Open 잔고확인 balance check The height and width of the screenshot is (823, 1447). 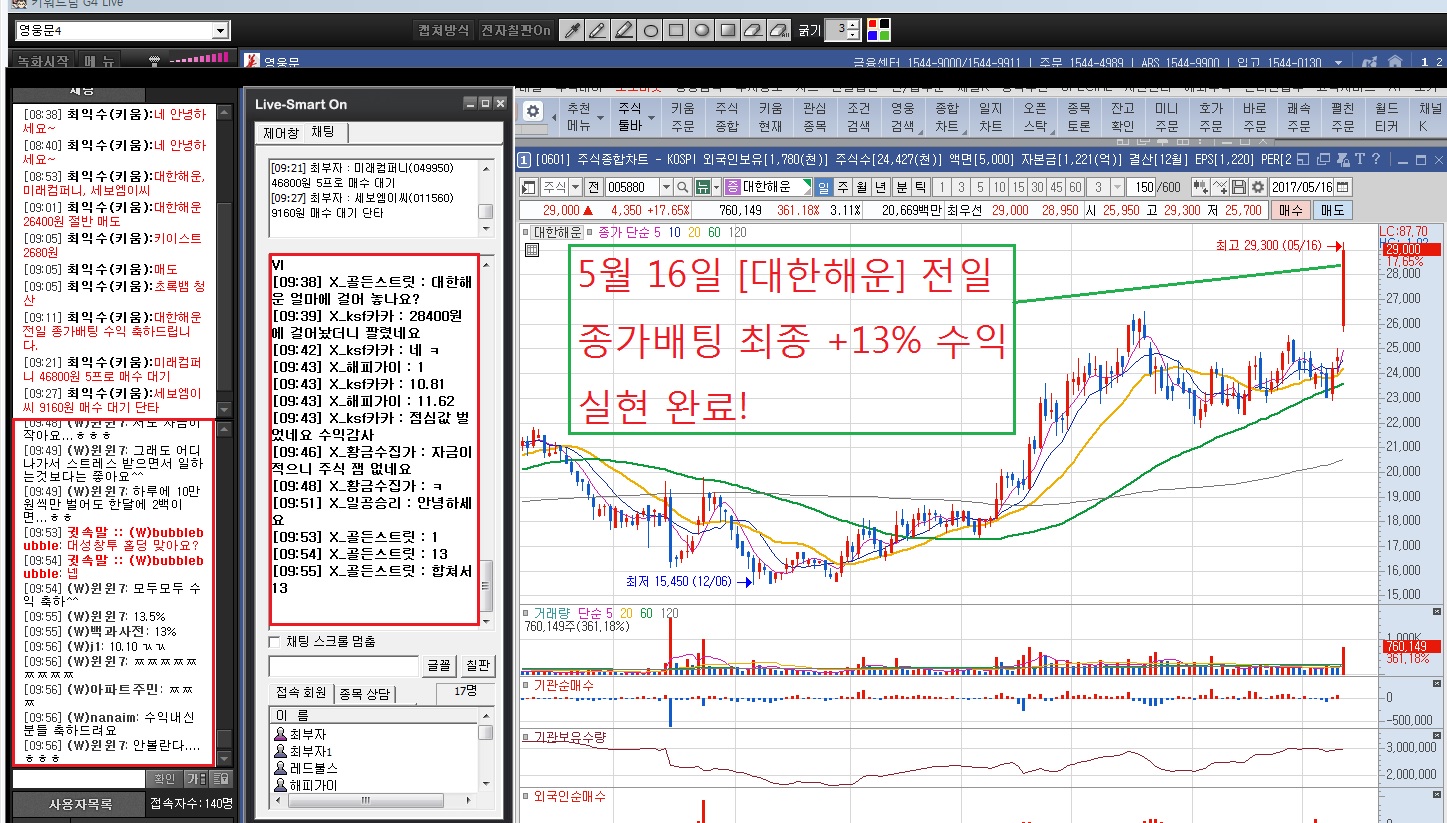coord(1122,117)
